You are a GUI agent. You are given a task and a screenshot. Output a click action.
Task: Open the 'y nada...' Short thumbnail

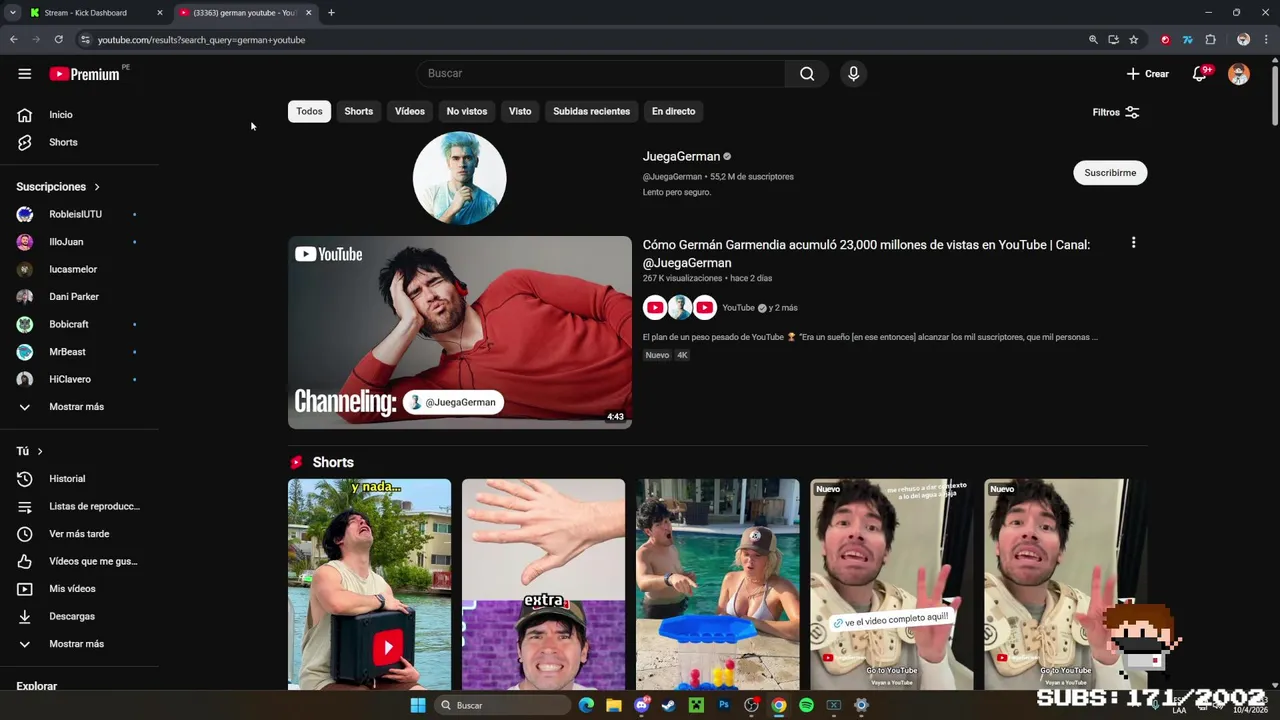pos(370,585)
